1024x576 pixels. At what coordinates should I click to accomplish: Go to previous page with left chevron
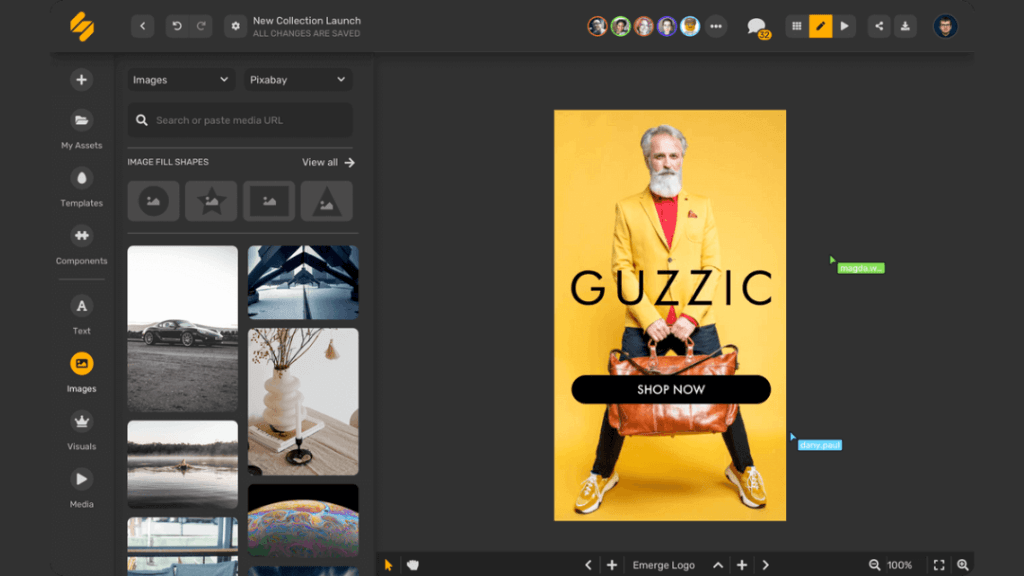point(588,565)
